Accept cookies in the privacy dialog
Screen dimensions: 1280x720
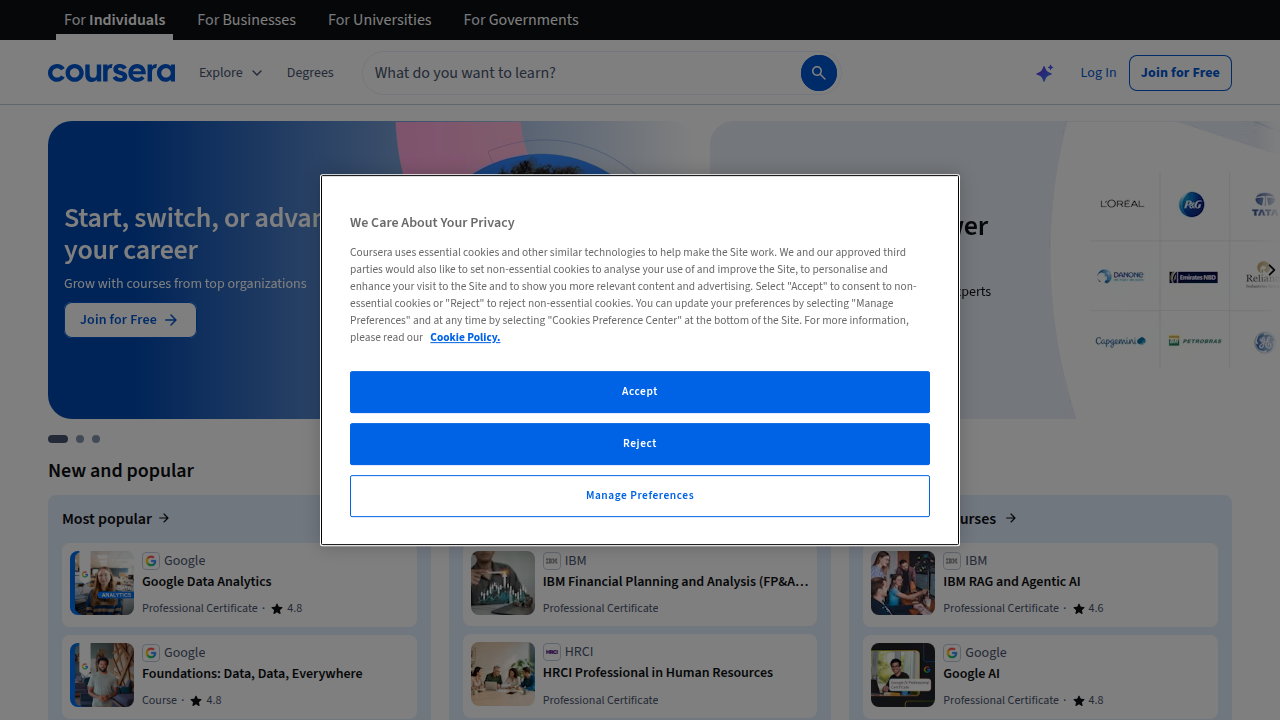(640, 392)
